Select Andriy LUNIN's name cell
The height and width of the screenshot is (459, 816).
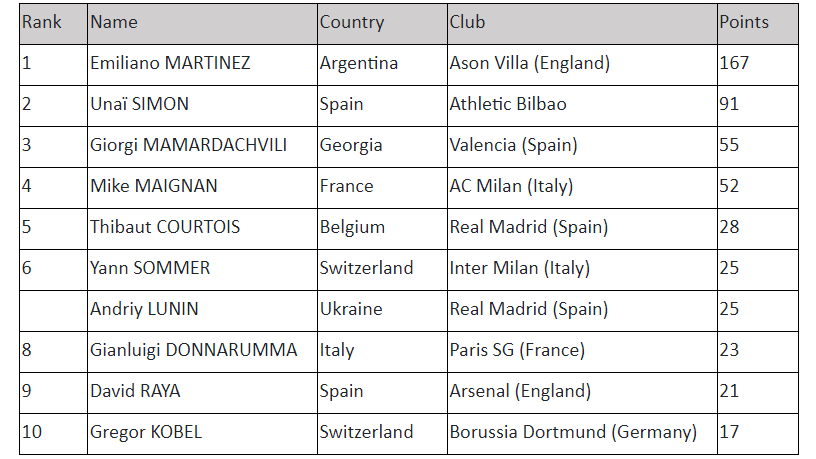(x=144, y=309)
